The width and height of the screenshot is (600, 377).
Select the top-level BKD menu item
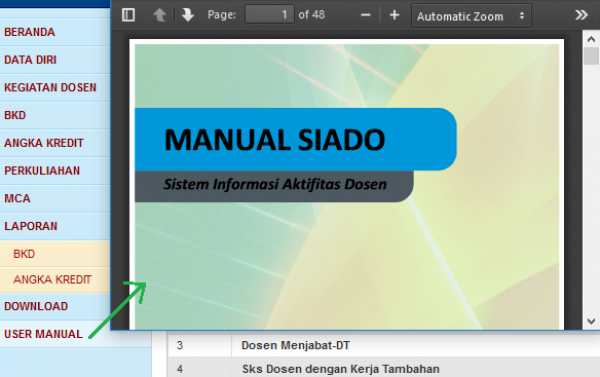coord(55,115)
